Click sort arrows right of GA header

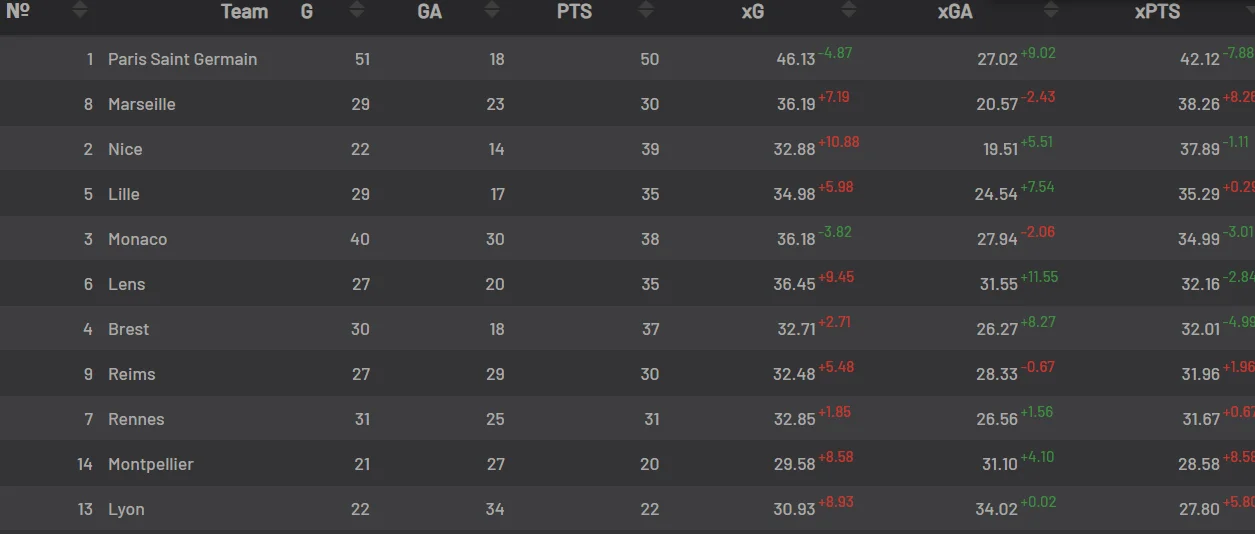coord(491,11)
